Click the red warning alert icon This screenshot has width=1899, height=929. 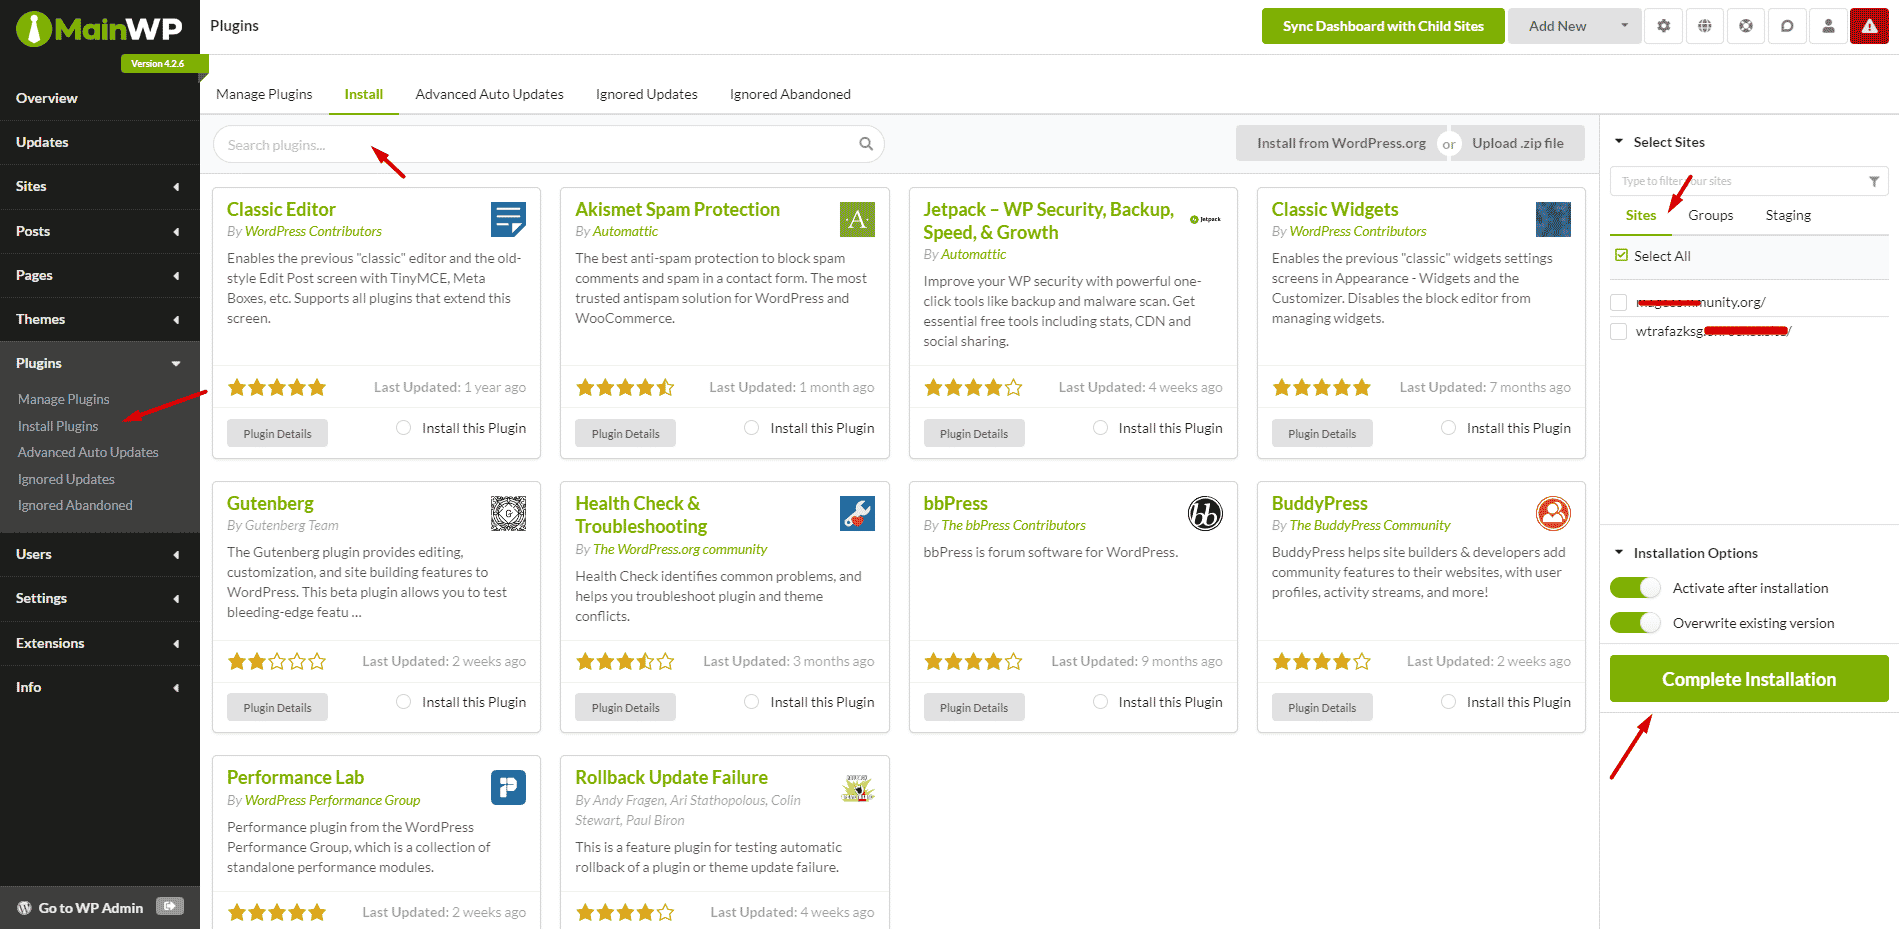[x=1869, y=26]
